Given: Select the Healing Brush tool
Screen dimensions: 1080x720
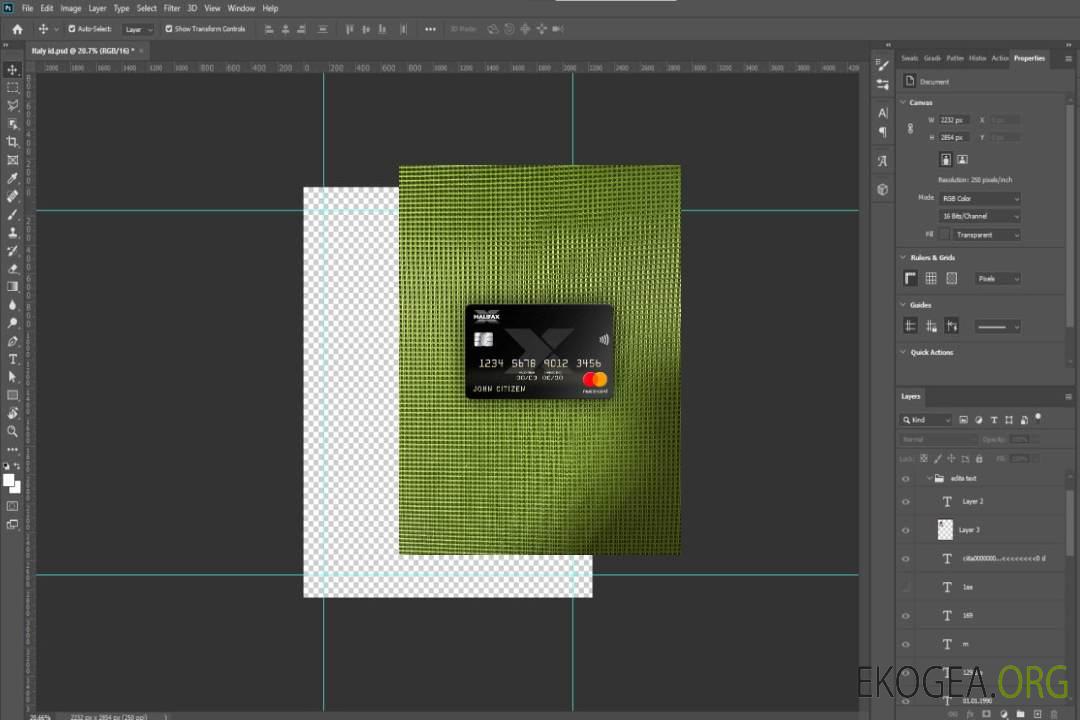Looking at the screenshot, I should (x=12, y=196).
